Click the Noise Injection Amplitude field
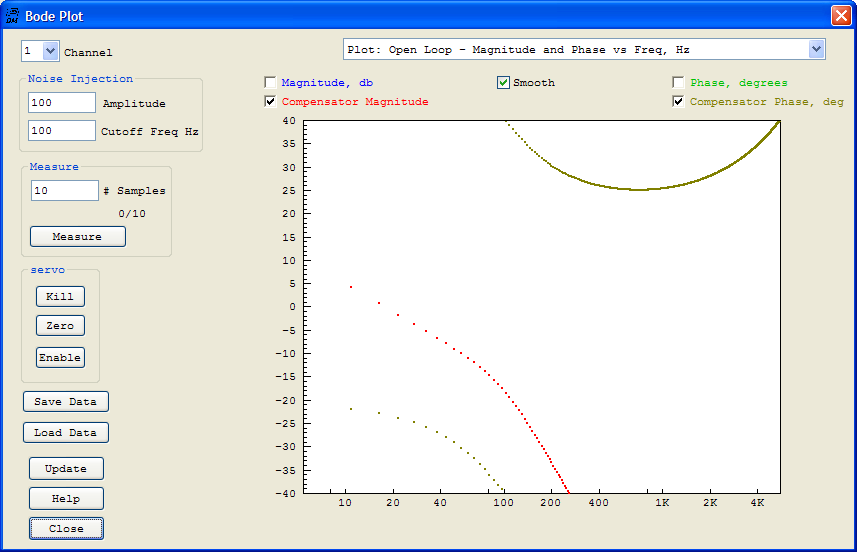The width and height of the screenshot is (857, 552). [x=62, y=103]
